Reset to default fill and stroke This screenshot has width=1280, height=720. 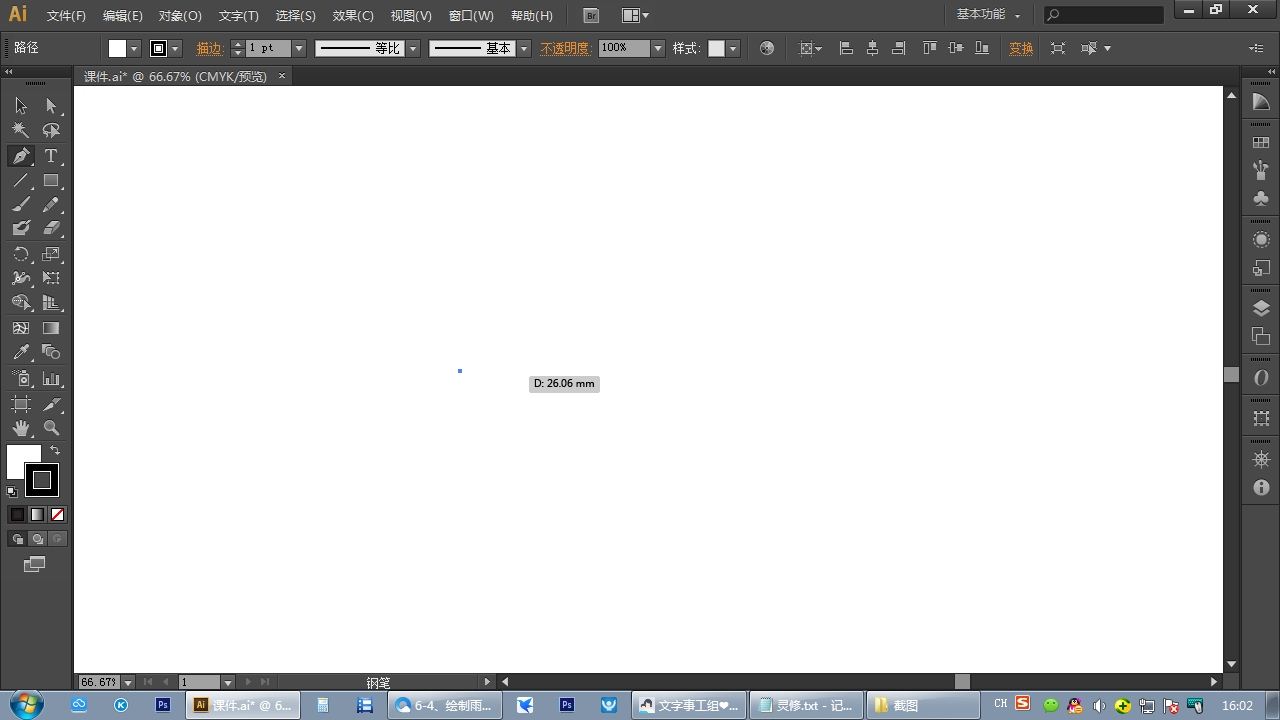(x=12, y=491)
